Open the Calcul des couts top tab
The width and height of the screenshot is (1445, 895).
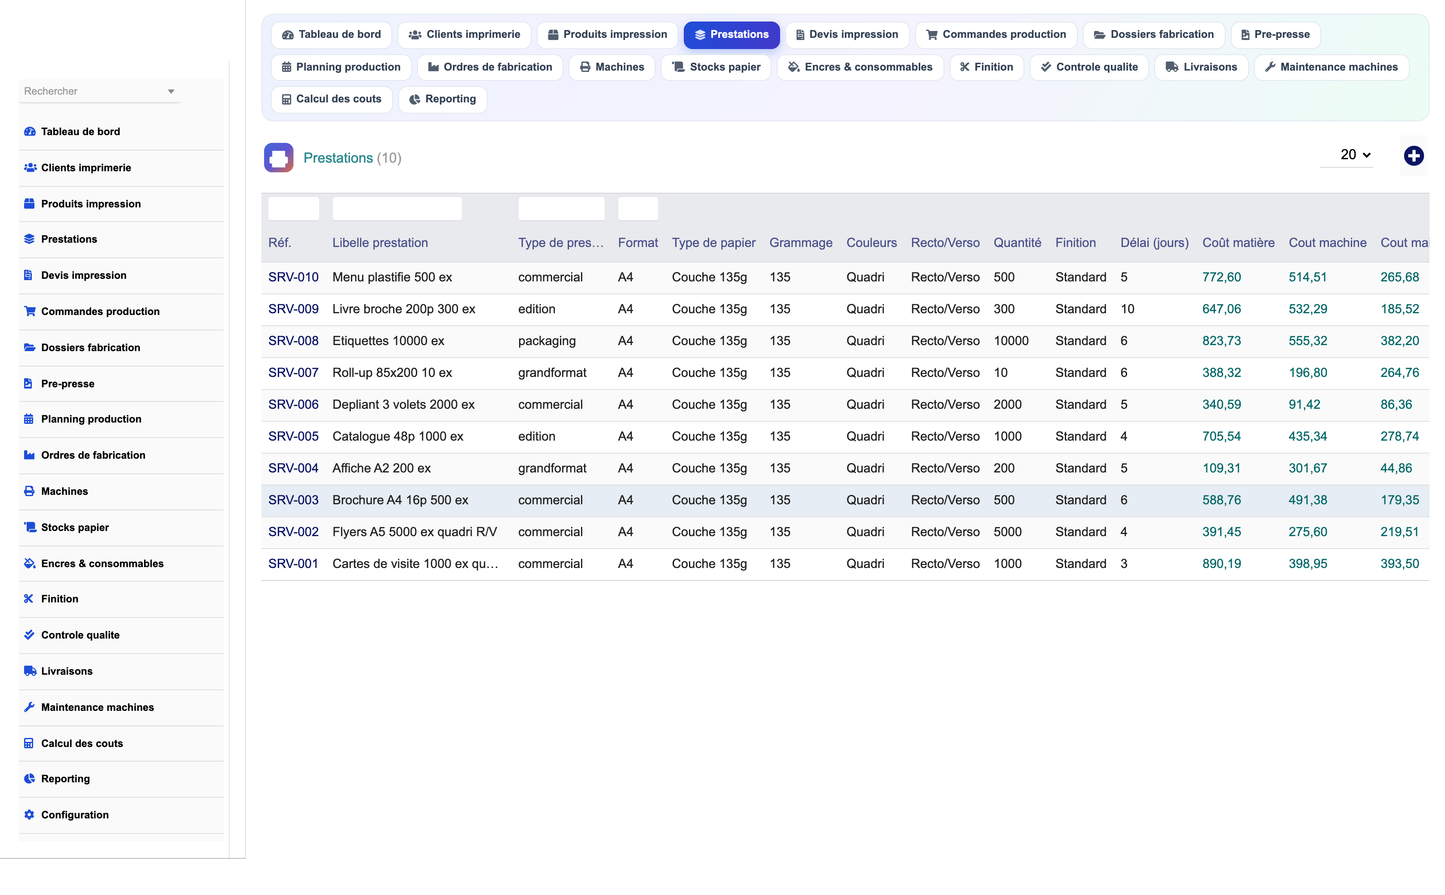point(331,99)
